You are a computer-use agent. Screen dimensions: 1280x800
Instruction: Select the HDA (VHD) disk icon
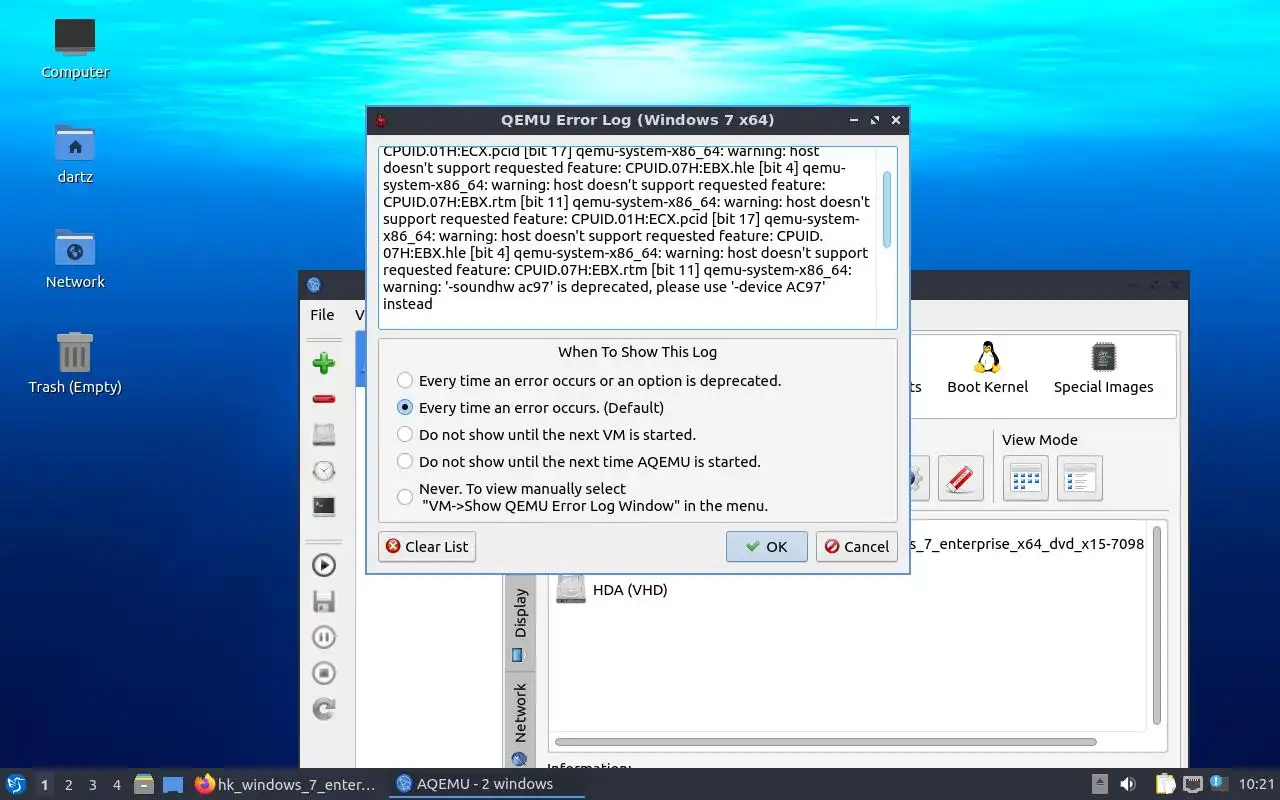pyautogui.click(x=570, y=588)
